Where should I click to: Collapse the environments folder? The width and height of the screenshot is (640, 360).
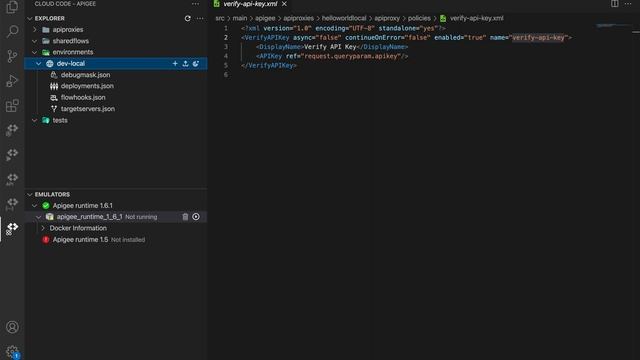[35, 52]
